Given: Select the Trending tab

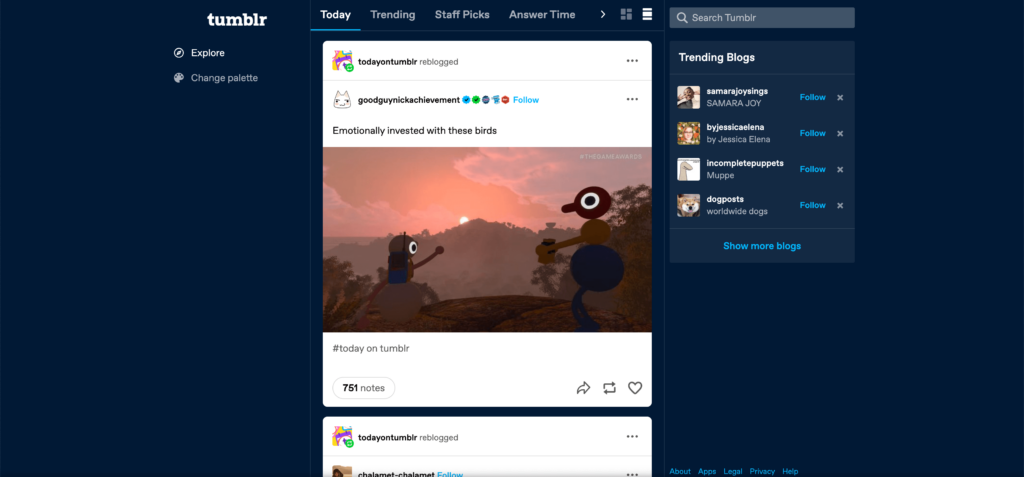Looking at the screenshot, I should 392,14.
